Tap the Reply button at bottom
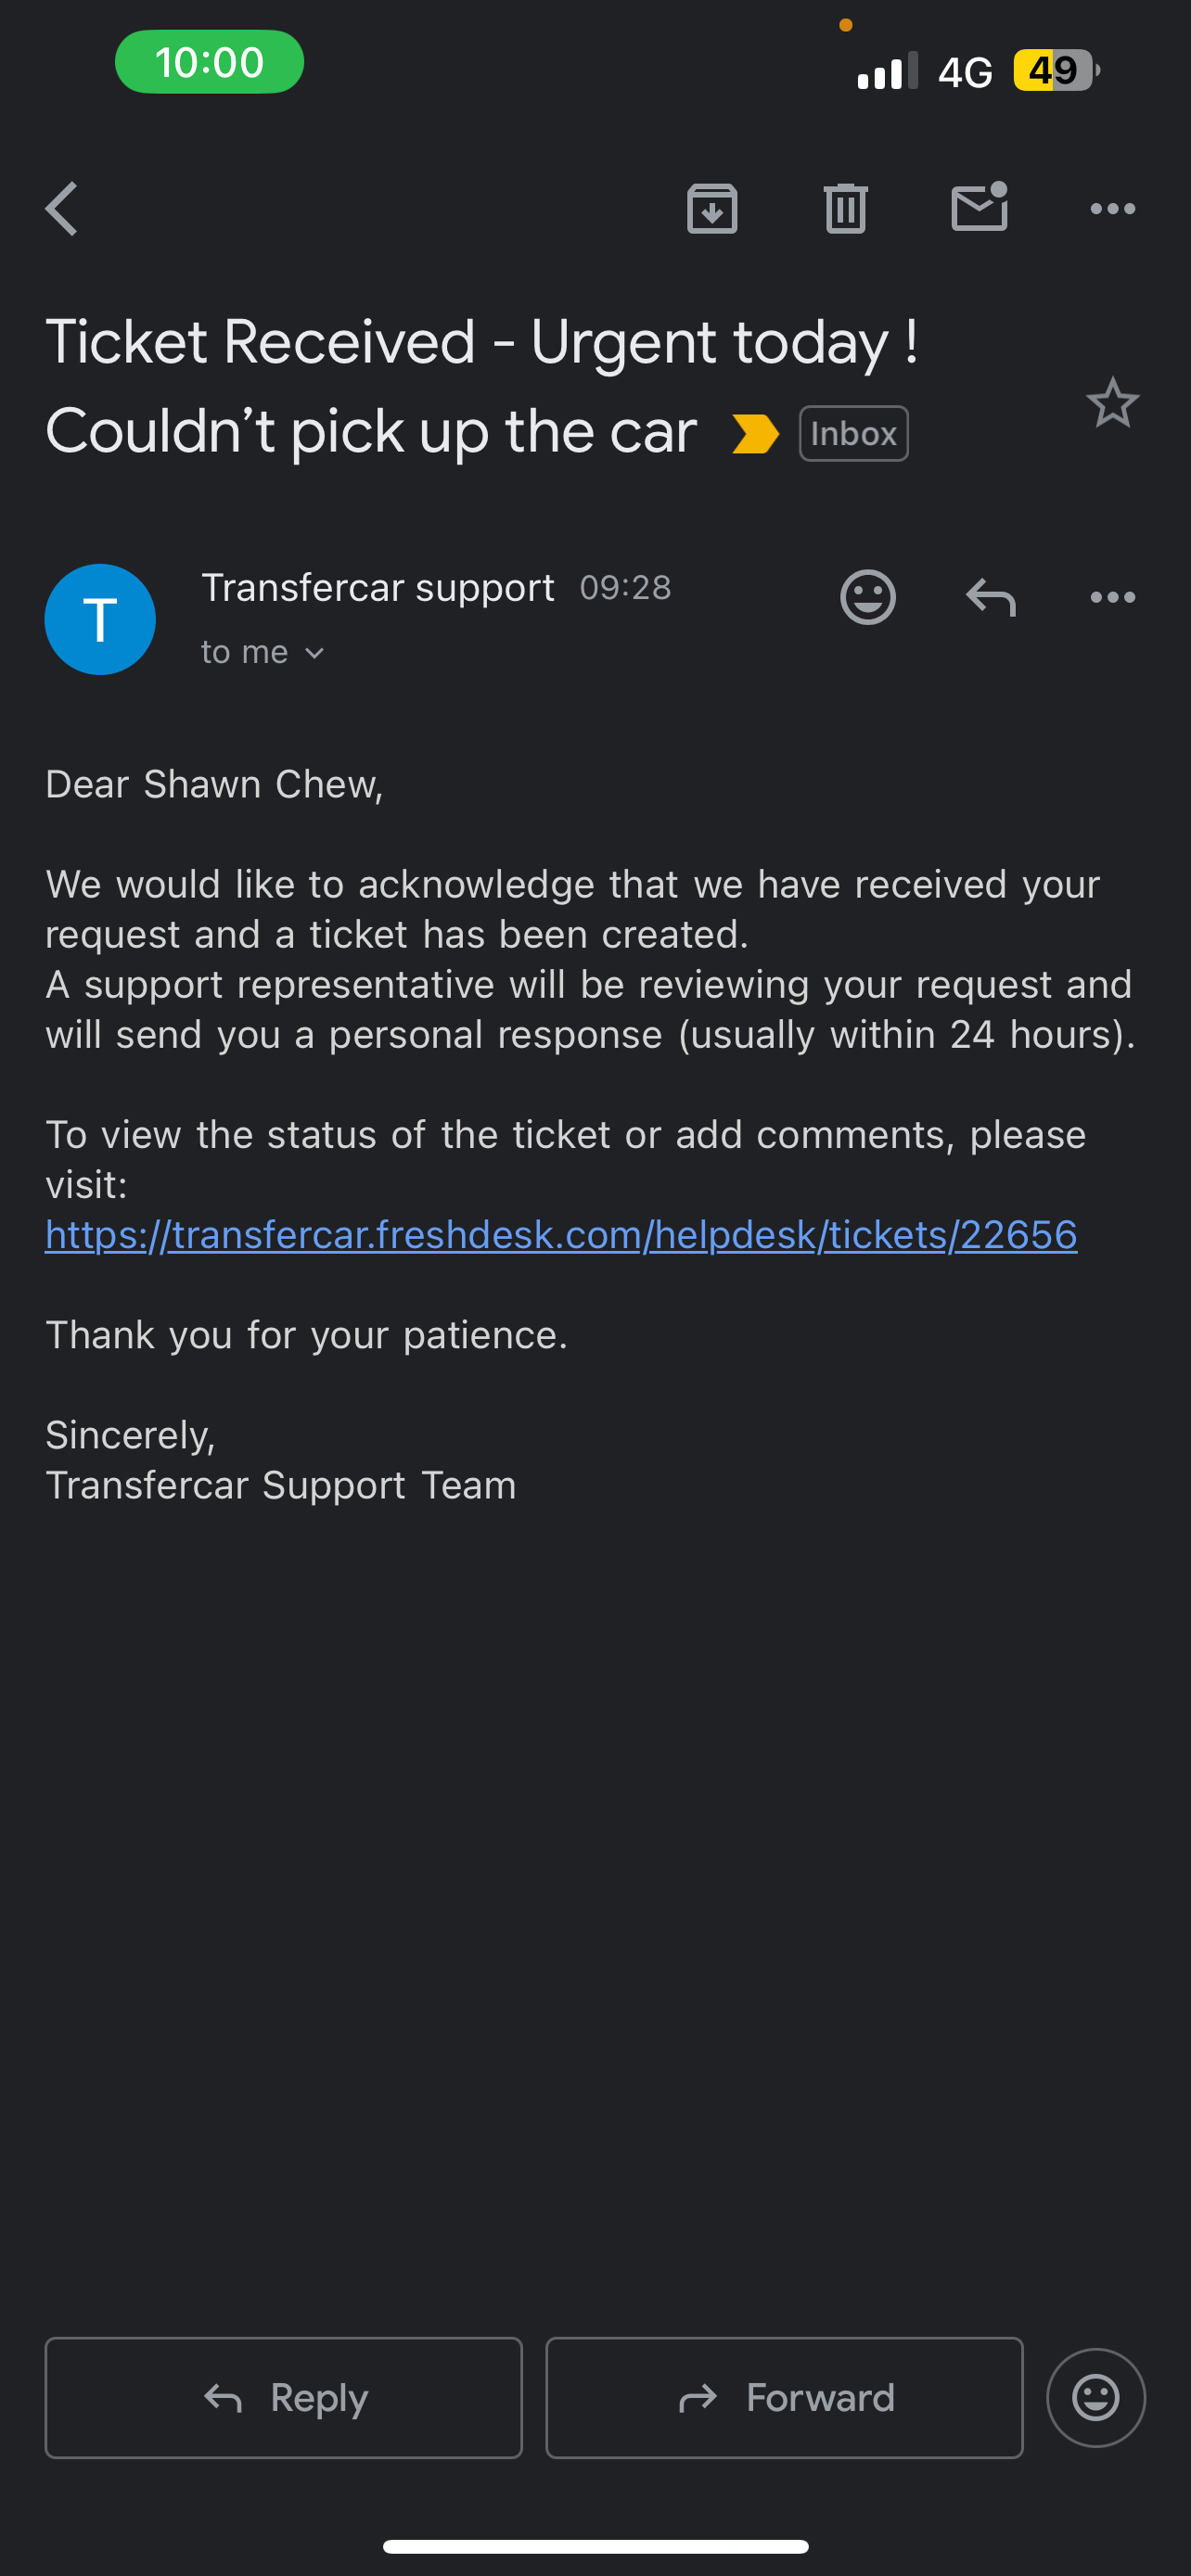 [x=284, y=2397]
